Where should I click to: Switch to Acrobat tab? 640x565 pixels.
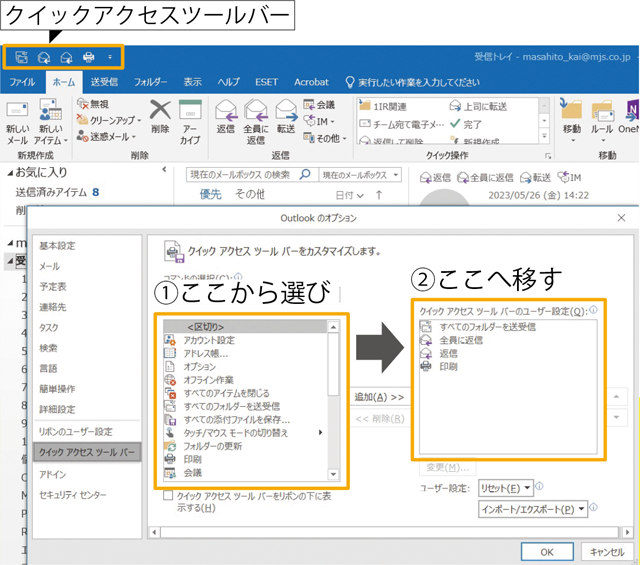(x=311, y=82)
